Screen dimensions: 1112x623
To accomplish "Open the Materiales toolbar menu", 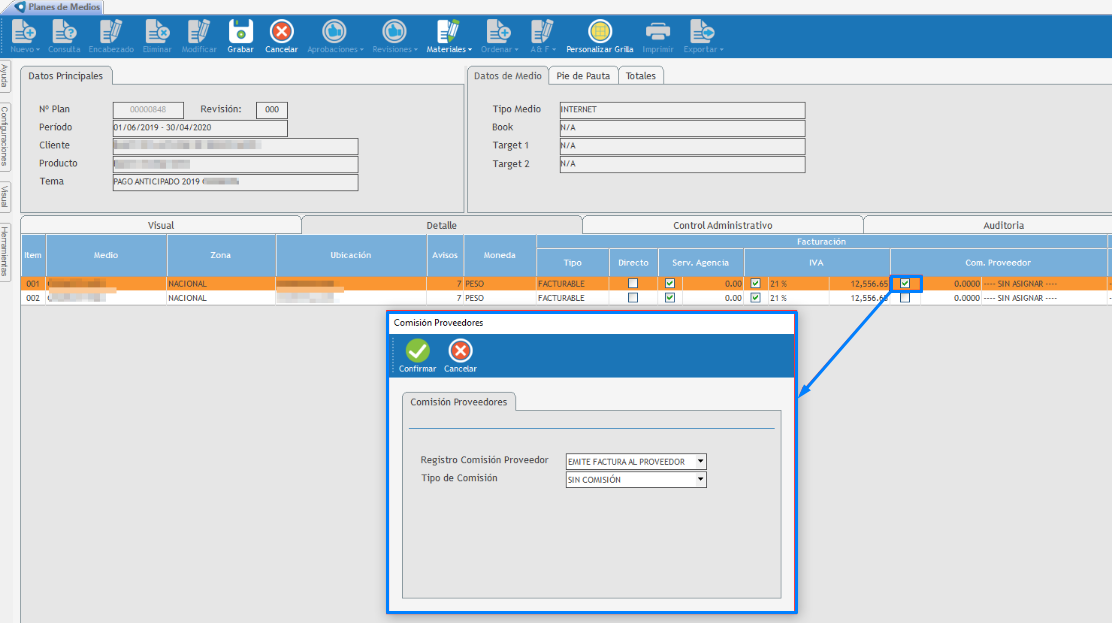I will pos(449,35).
